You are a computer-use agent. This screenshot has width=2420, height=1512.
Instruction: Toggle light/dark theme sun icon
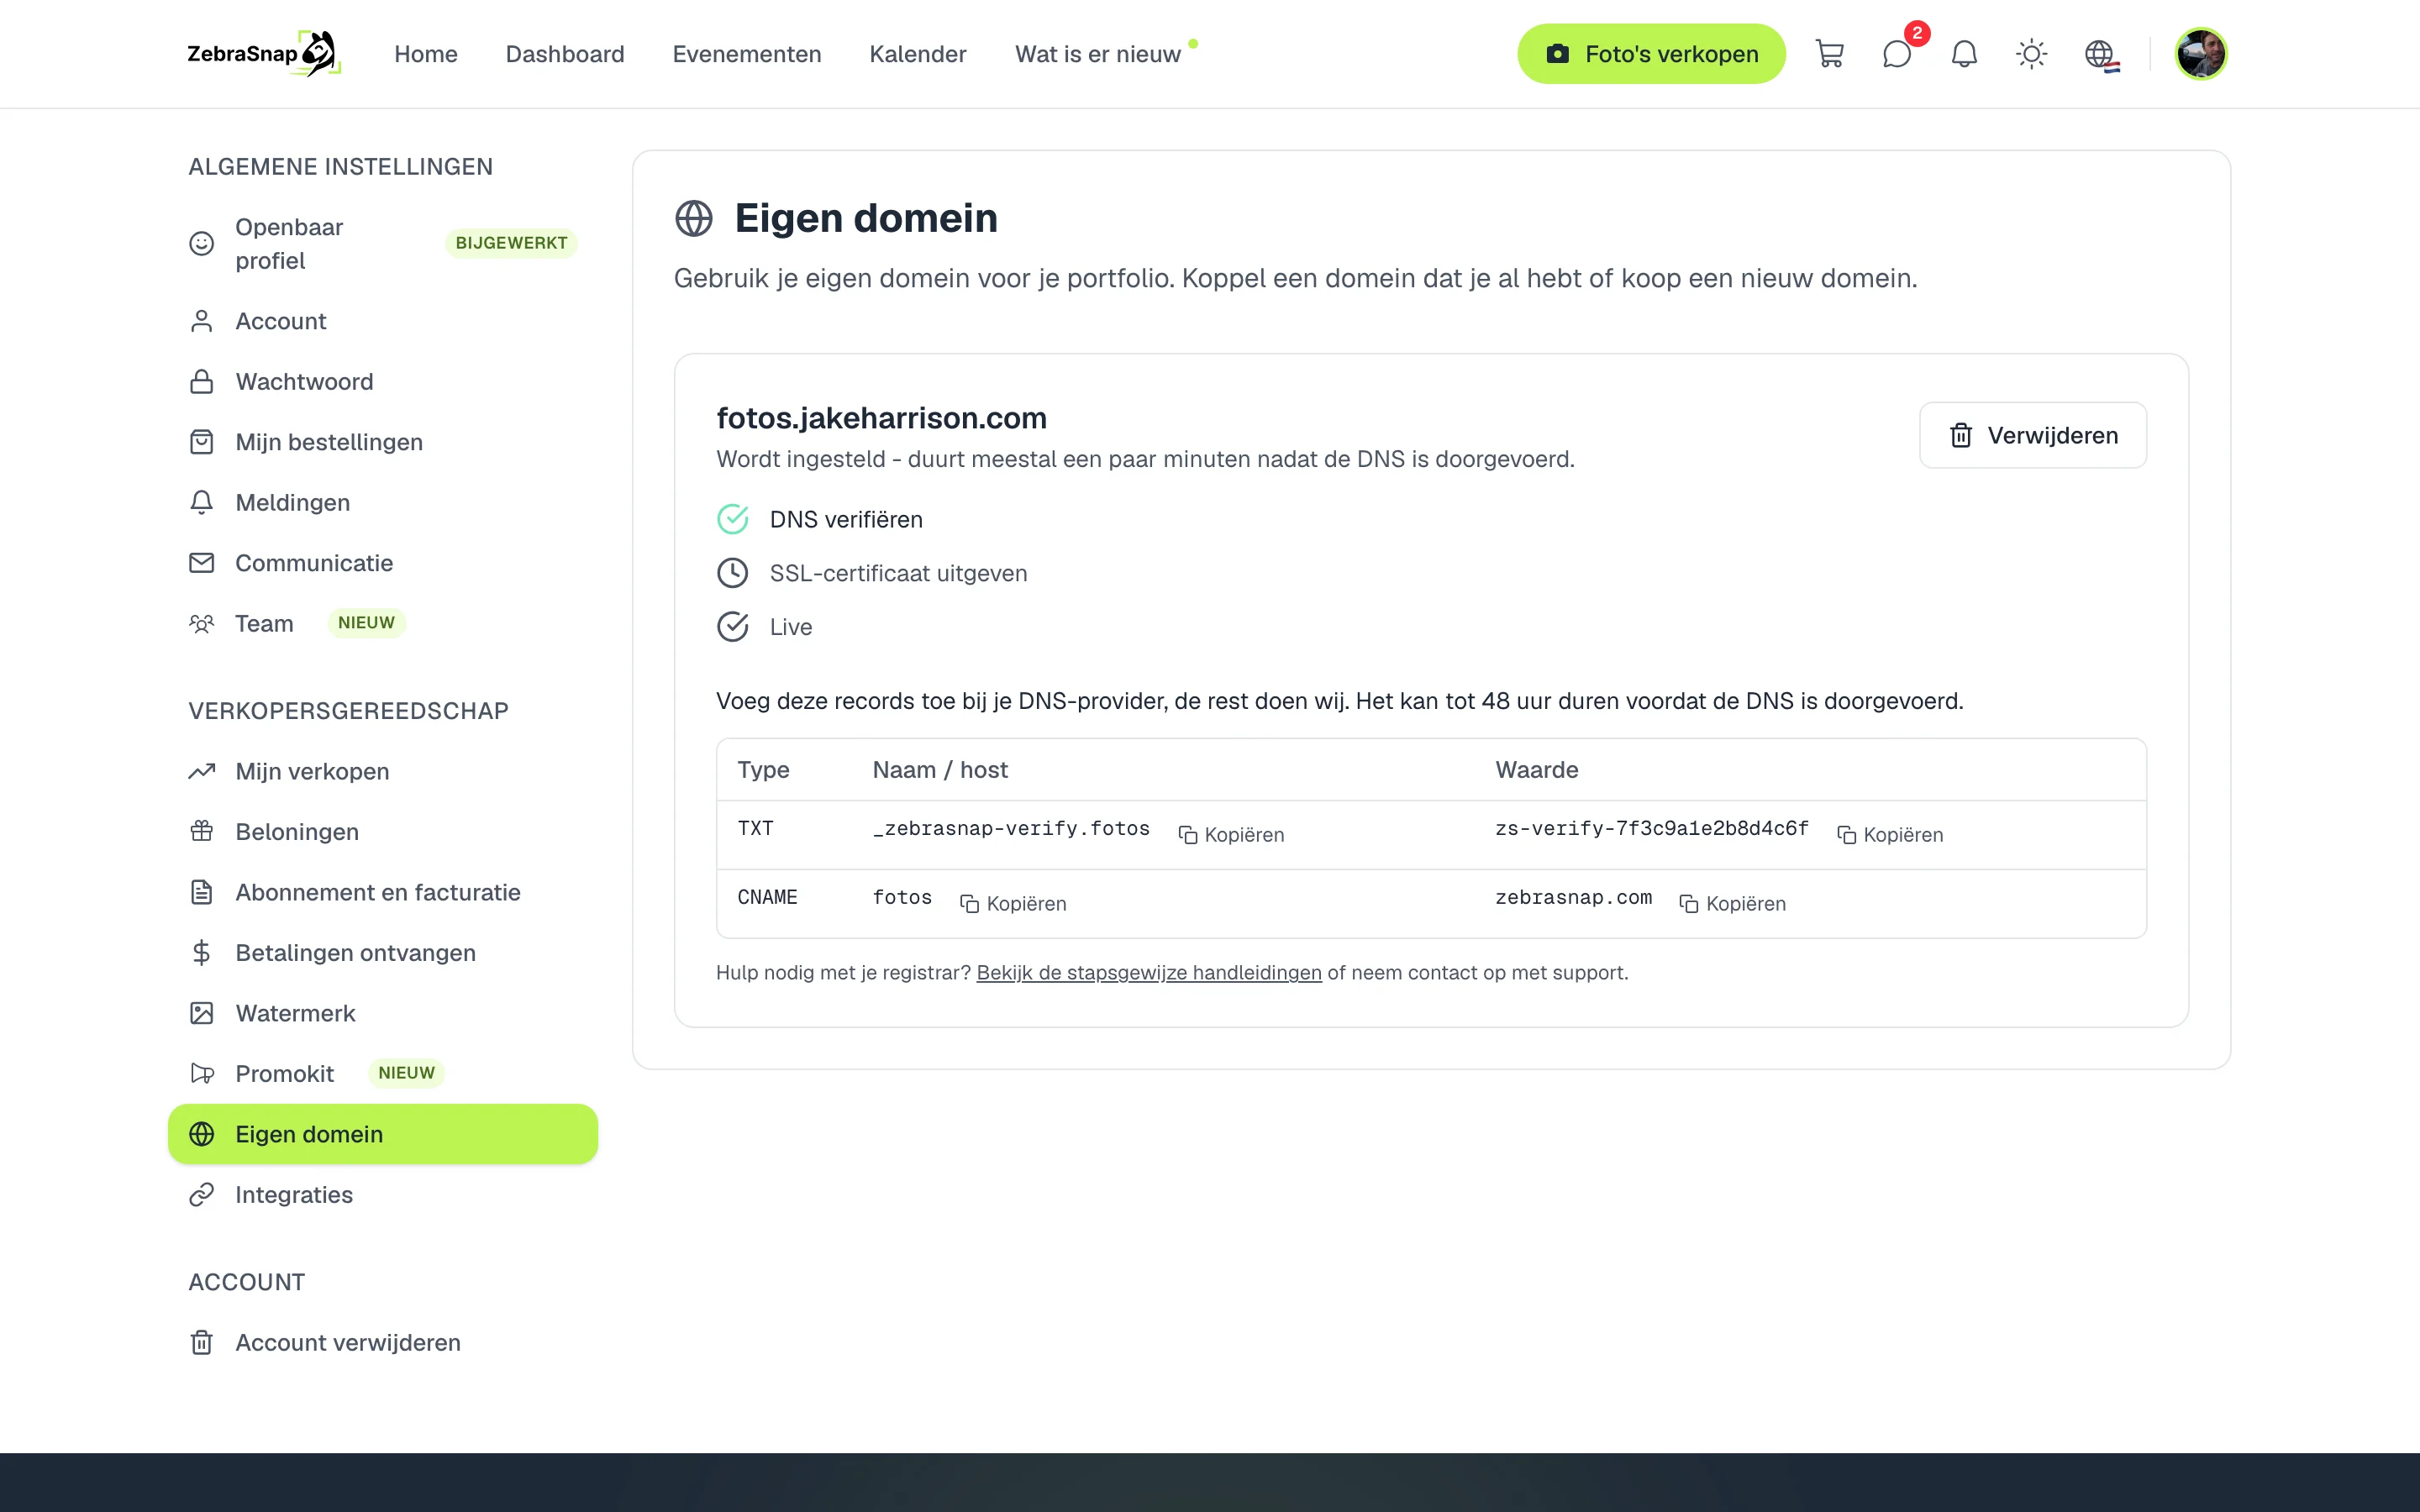click(2031, 54)
